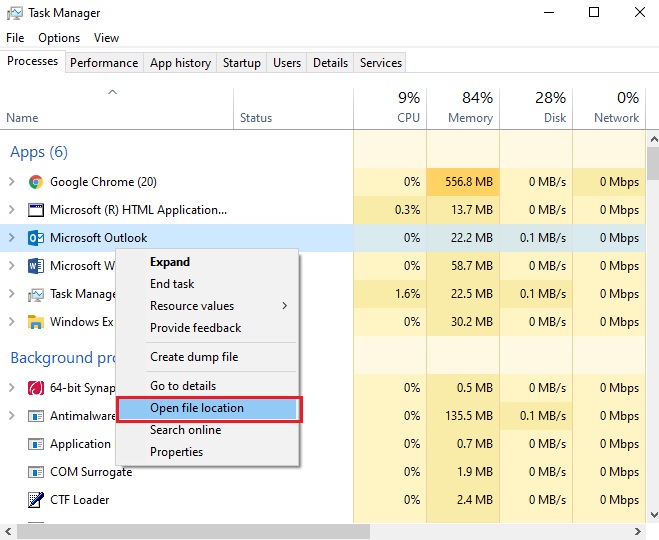
Task: Switch to the App history tab
Action: point(180,63)
